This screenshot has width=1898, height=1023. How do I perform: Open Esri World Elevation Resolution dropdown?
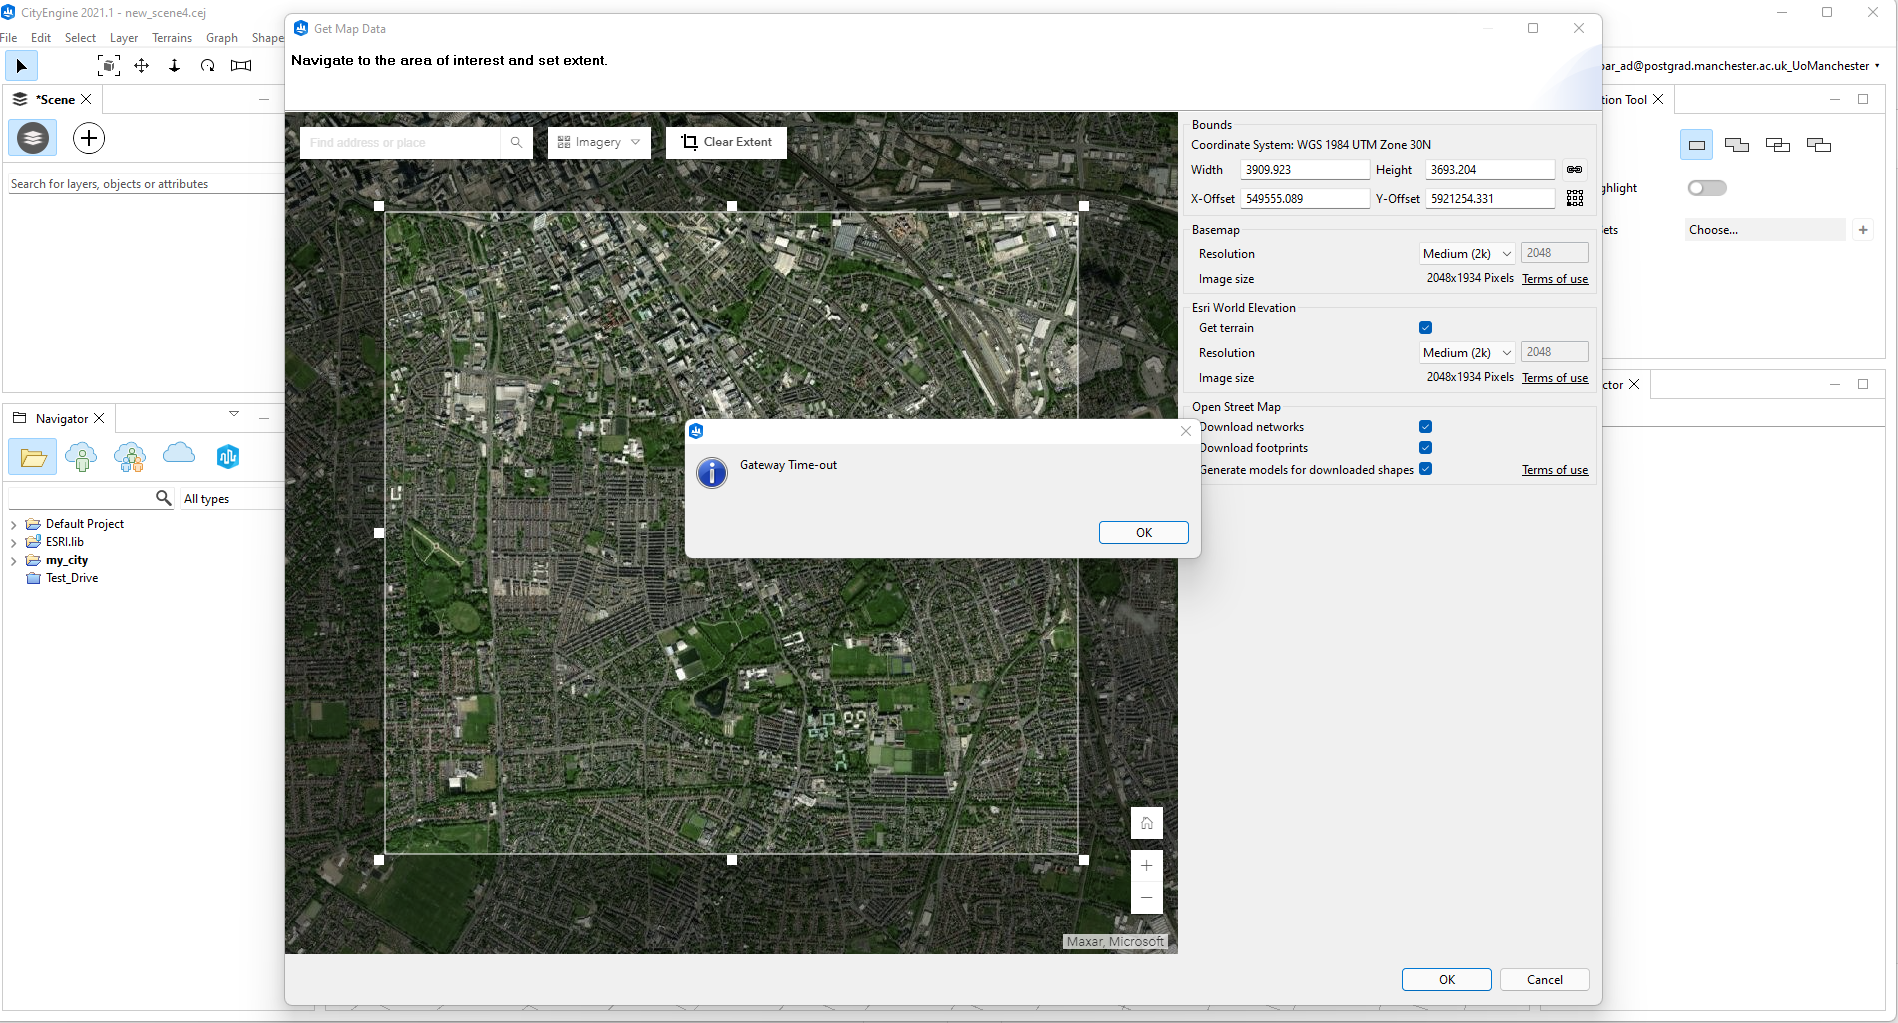tap(1466, 353)
